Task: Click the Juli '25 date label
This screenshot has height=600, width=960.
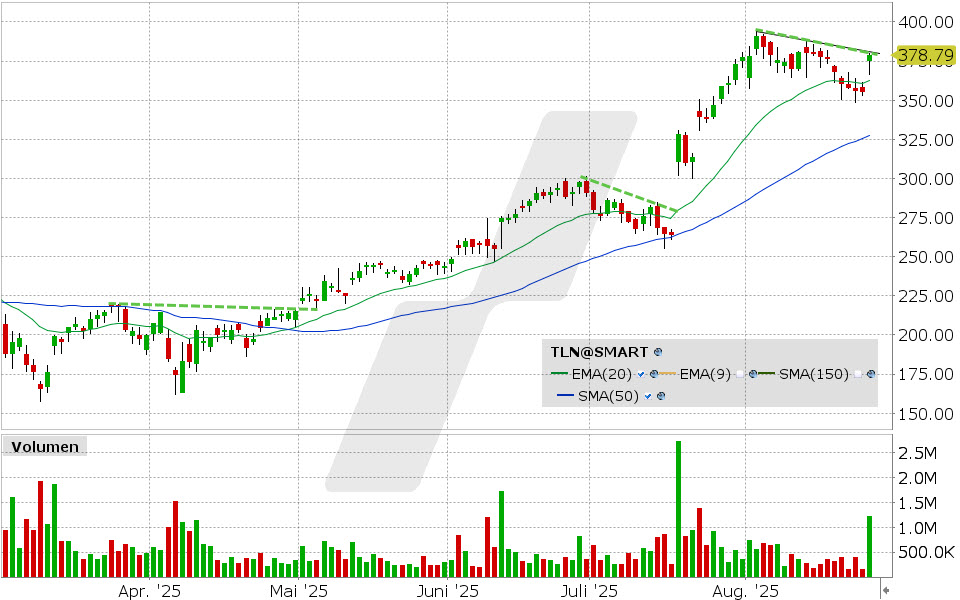Action: coord(589,591)
